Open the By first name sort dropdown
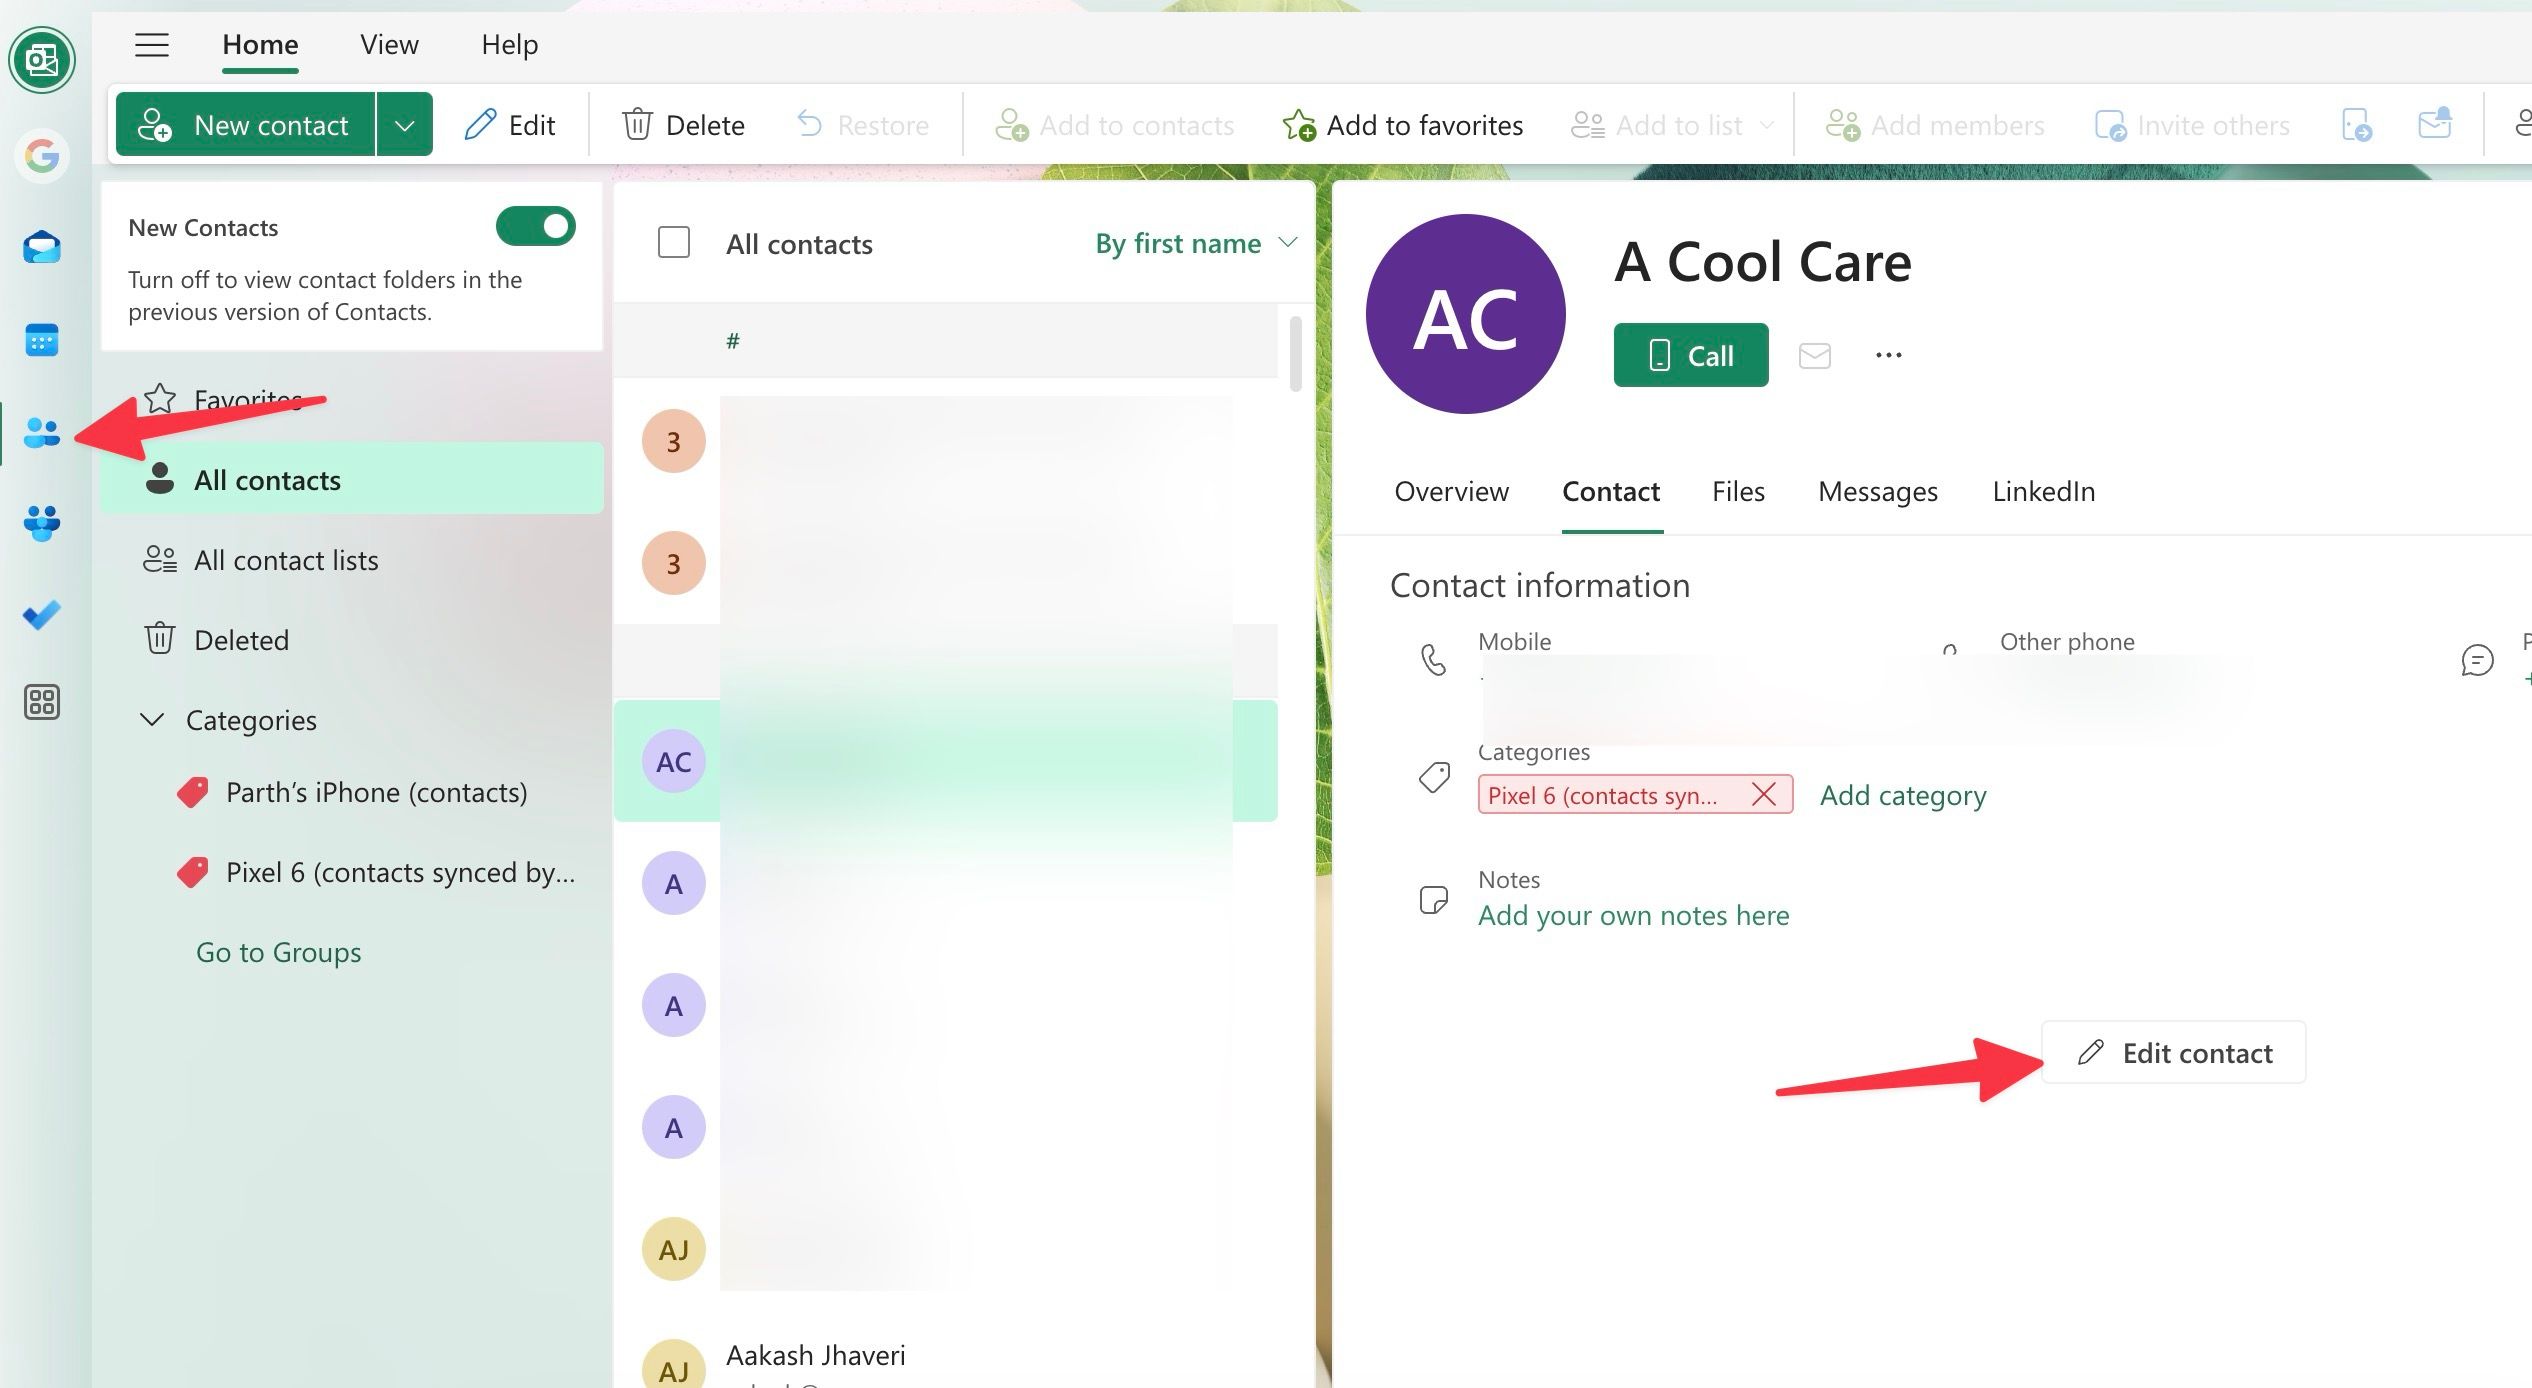The image size is (2532, 1388). [1196, 244]
